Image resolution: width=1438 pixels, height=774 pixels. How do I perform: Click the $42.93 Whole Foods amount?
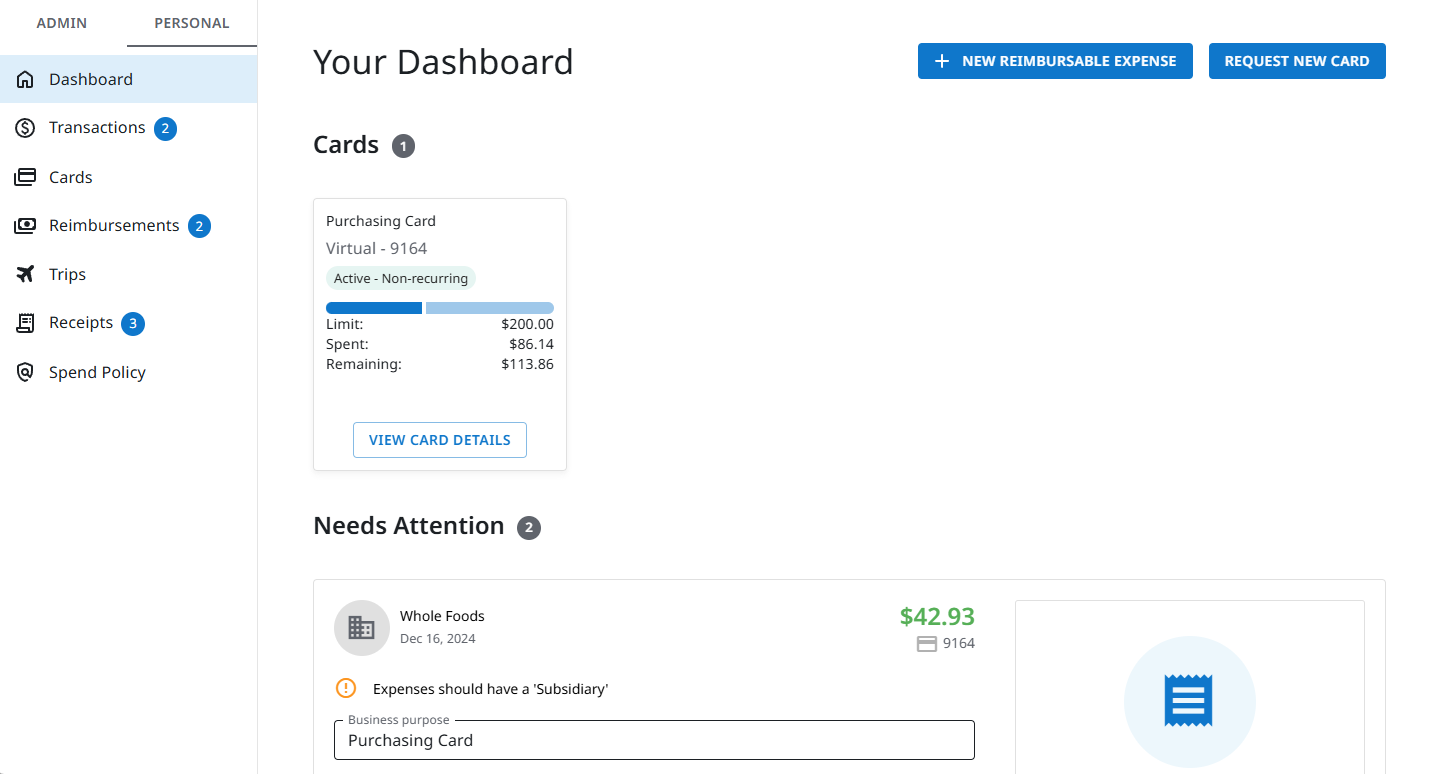pos(936,617)
